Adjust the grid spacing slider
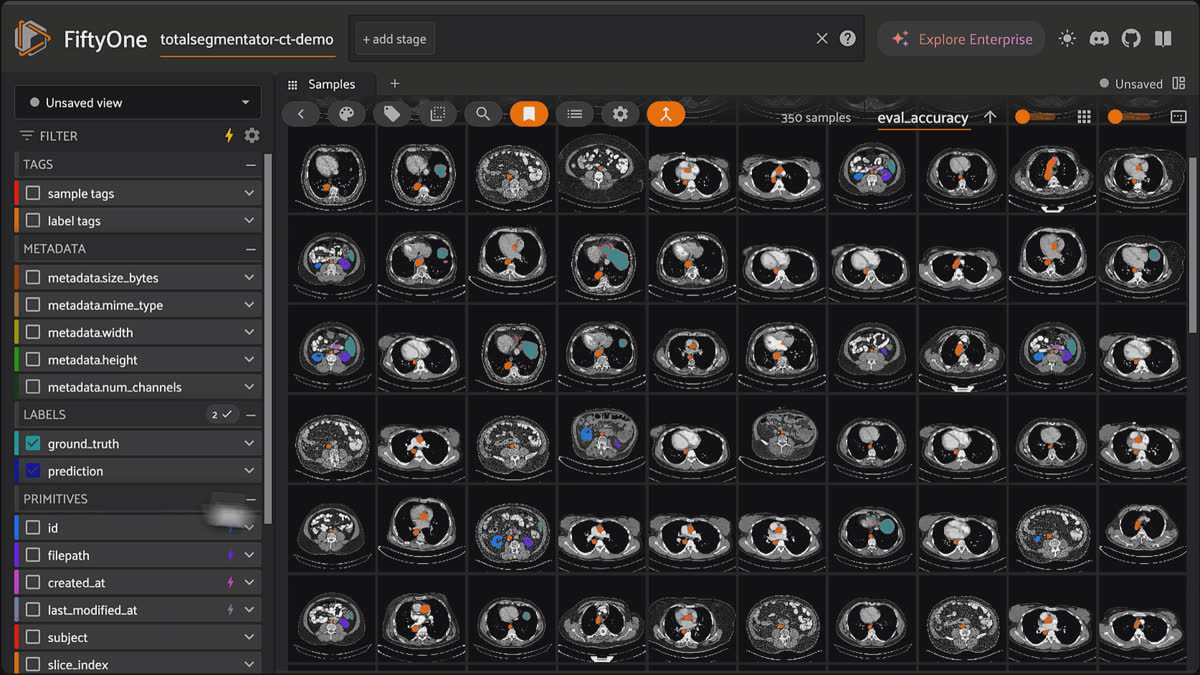The image size is (1200, 675). coord(1129,117)
